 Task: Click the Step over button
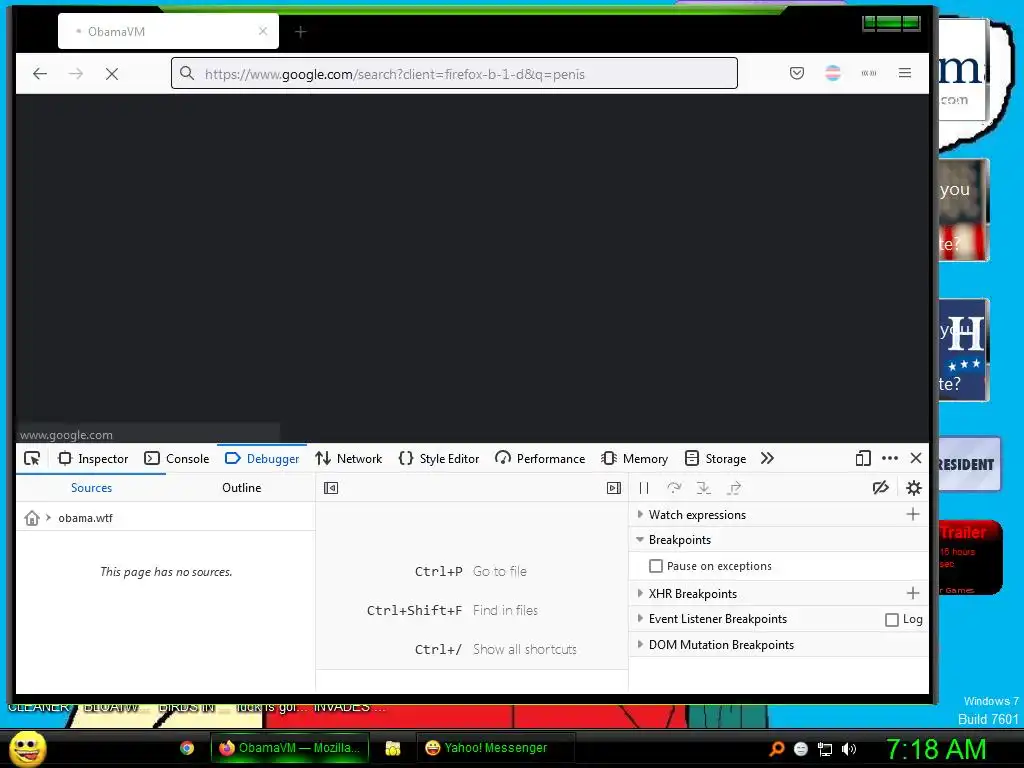[674, 488]
